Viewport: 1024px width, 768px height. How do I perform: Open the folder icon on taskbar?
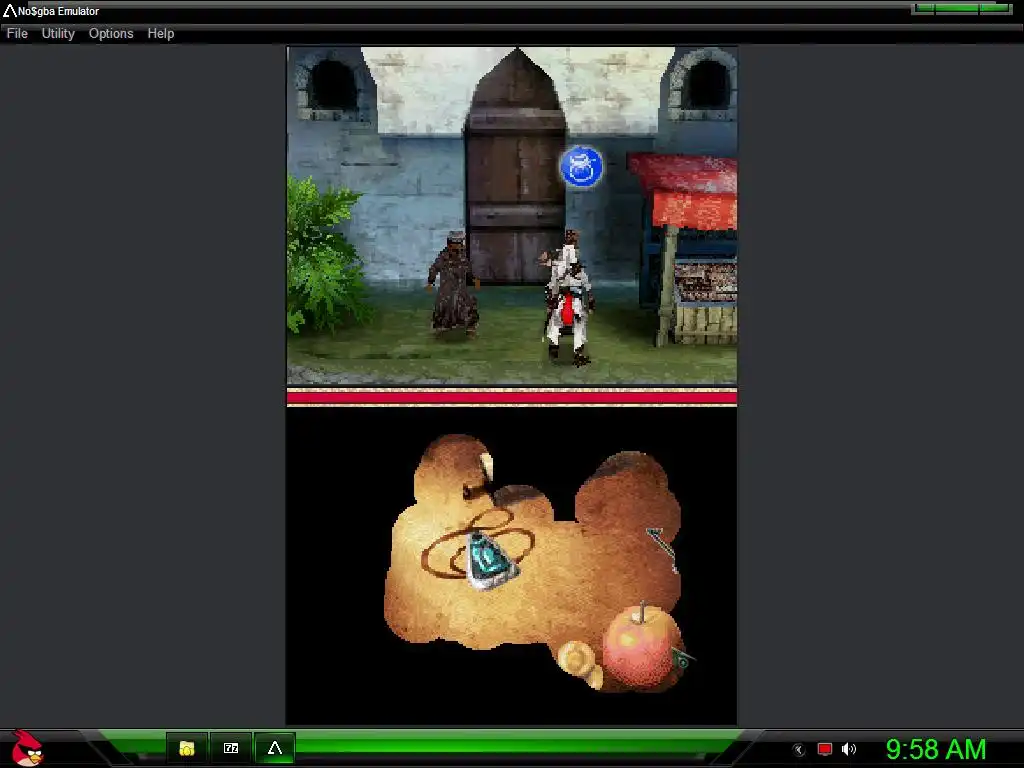[187, 748]
